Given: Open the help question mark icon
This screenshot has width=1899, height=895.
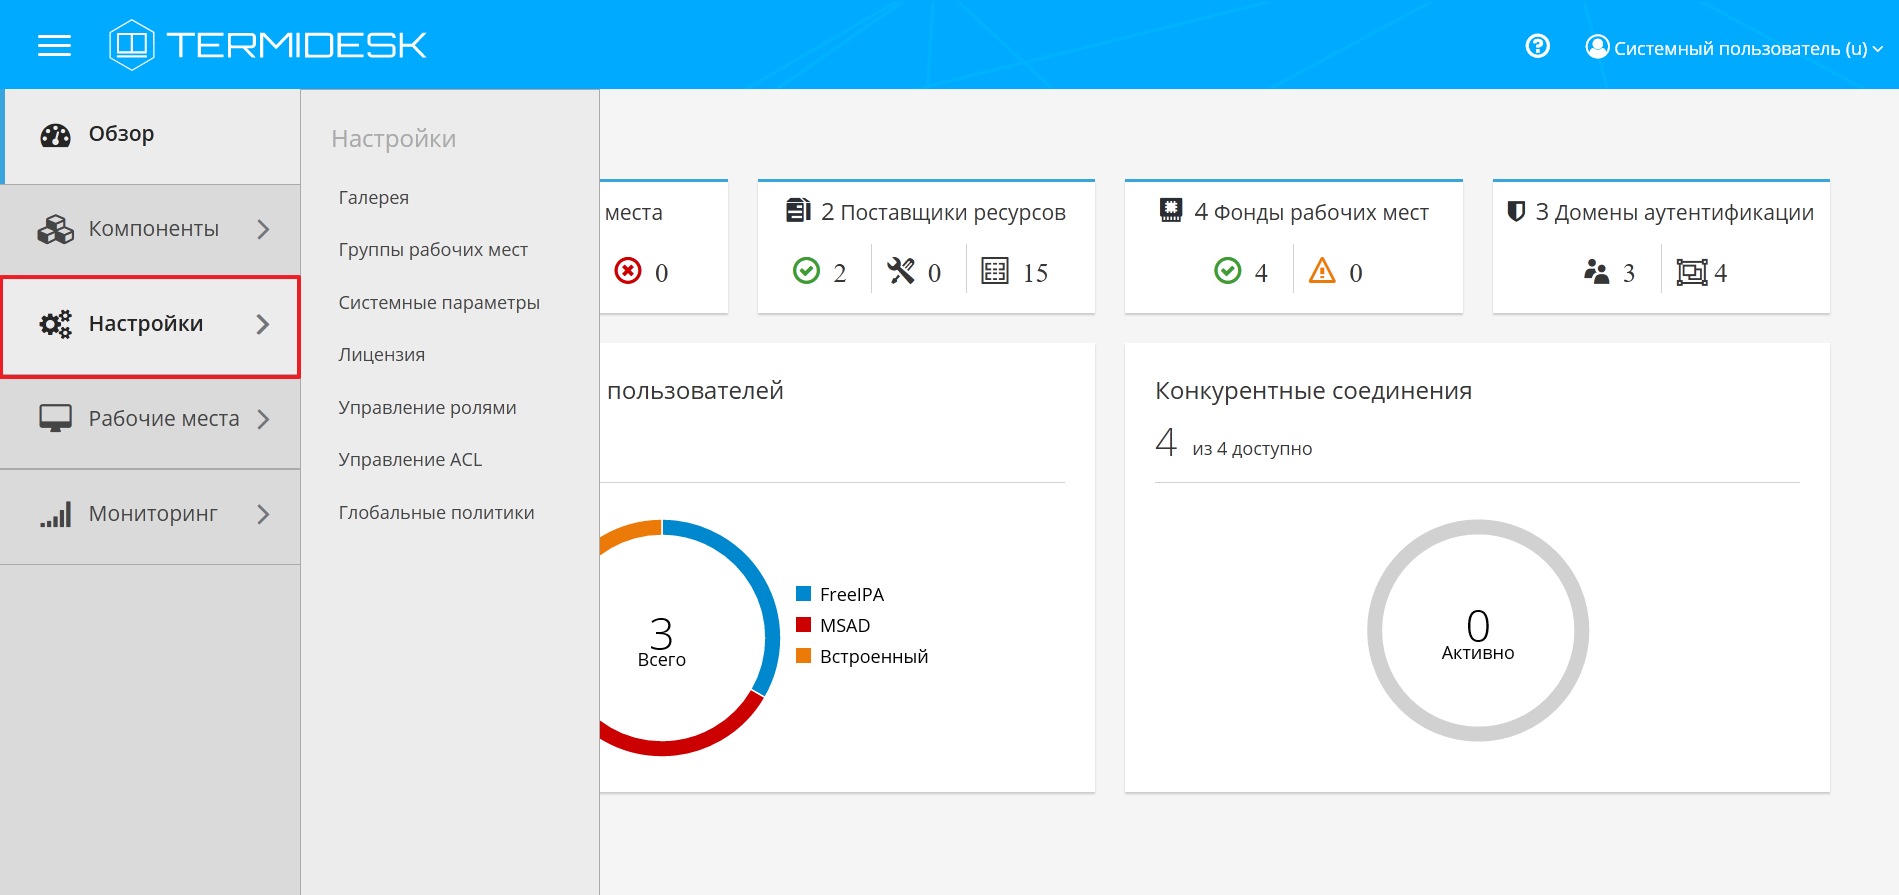Looking at the screenshot, I should pyautogui.click(x=1537, y=46).
